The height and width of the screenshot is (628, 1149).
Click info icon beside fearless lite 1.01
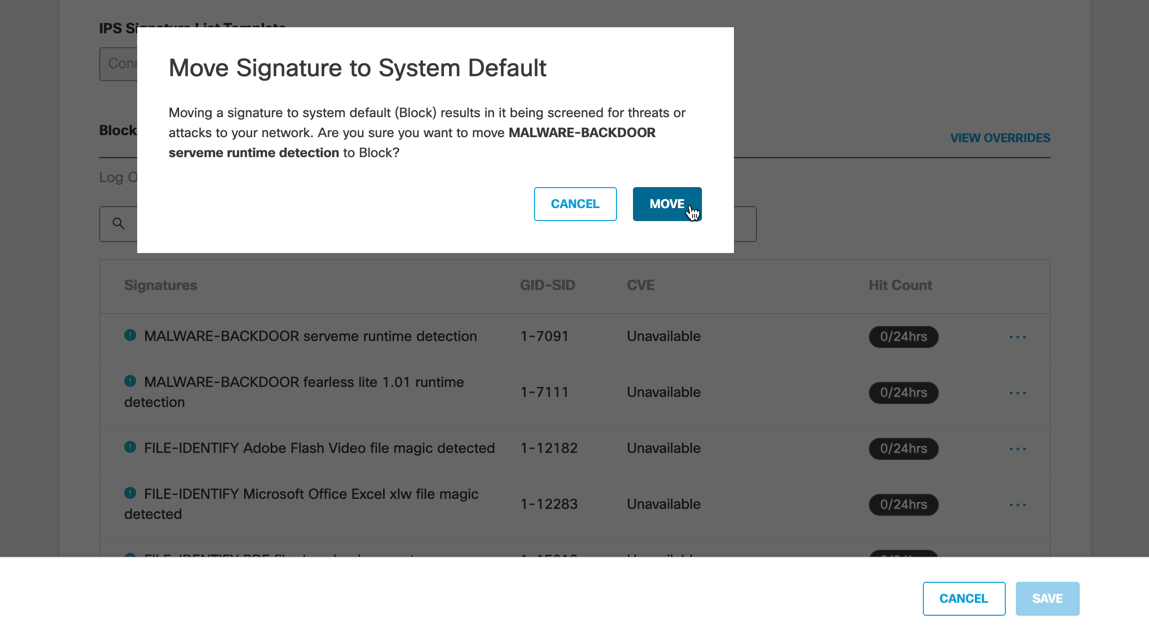click(x=130, y=381)
